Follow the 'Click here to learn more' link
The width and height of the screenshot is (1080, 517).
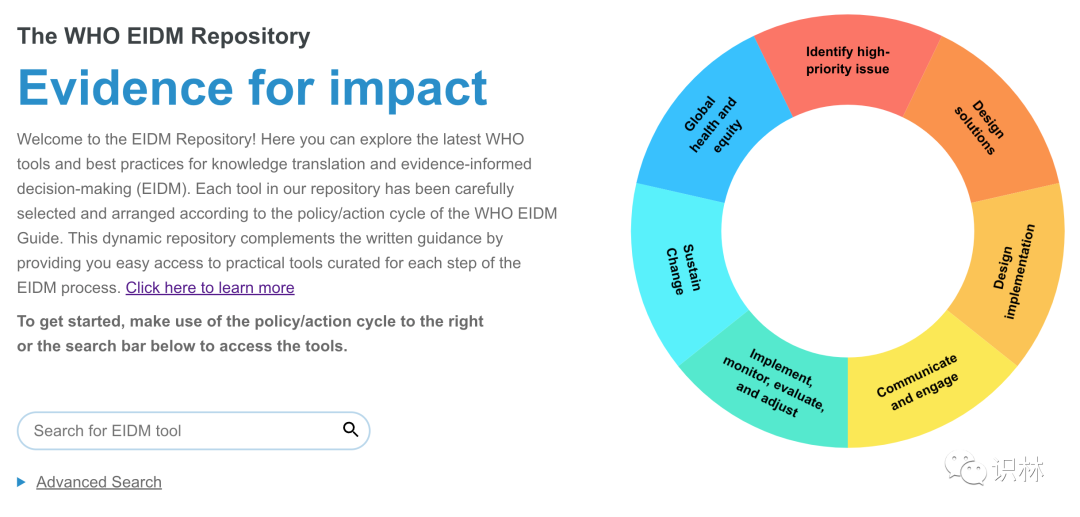(x=210, y=288)
